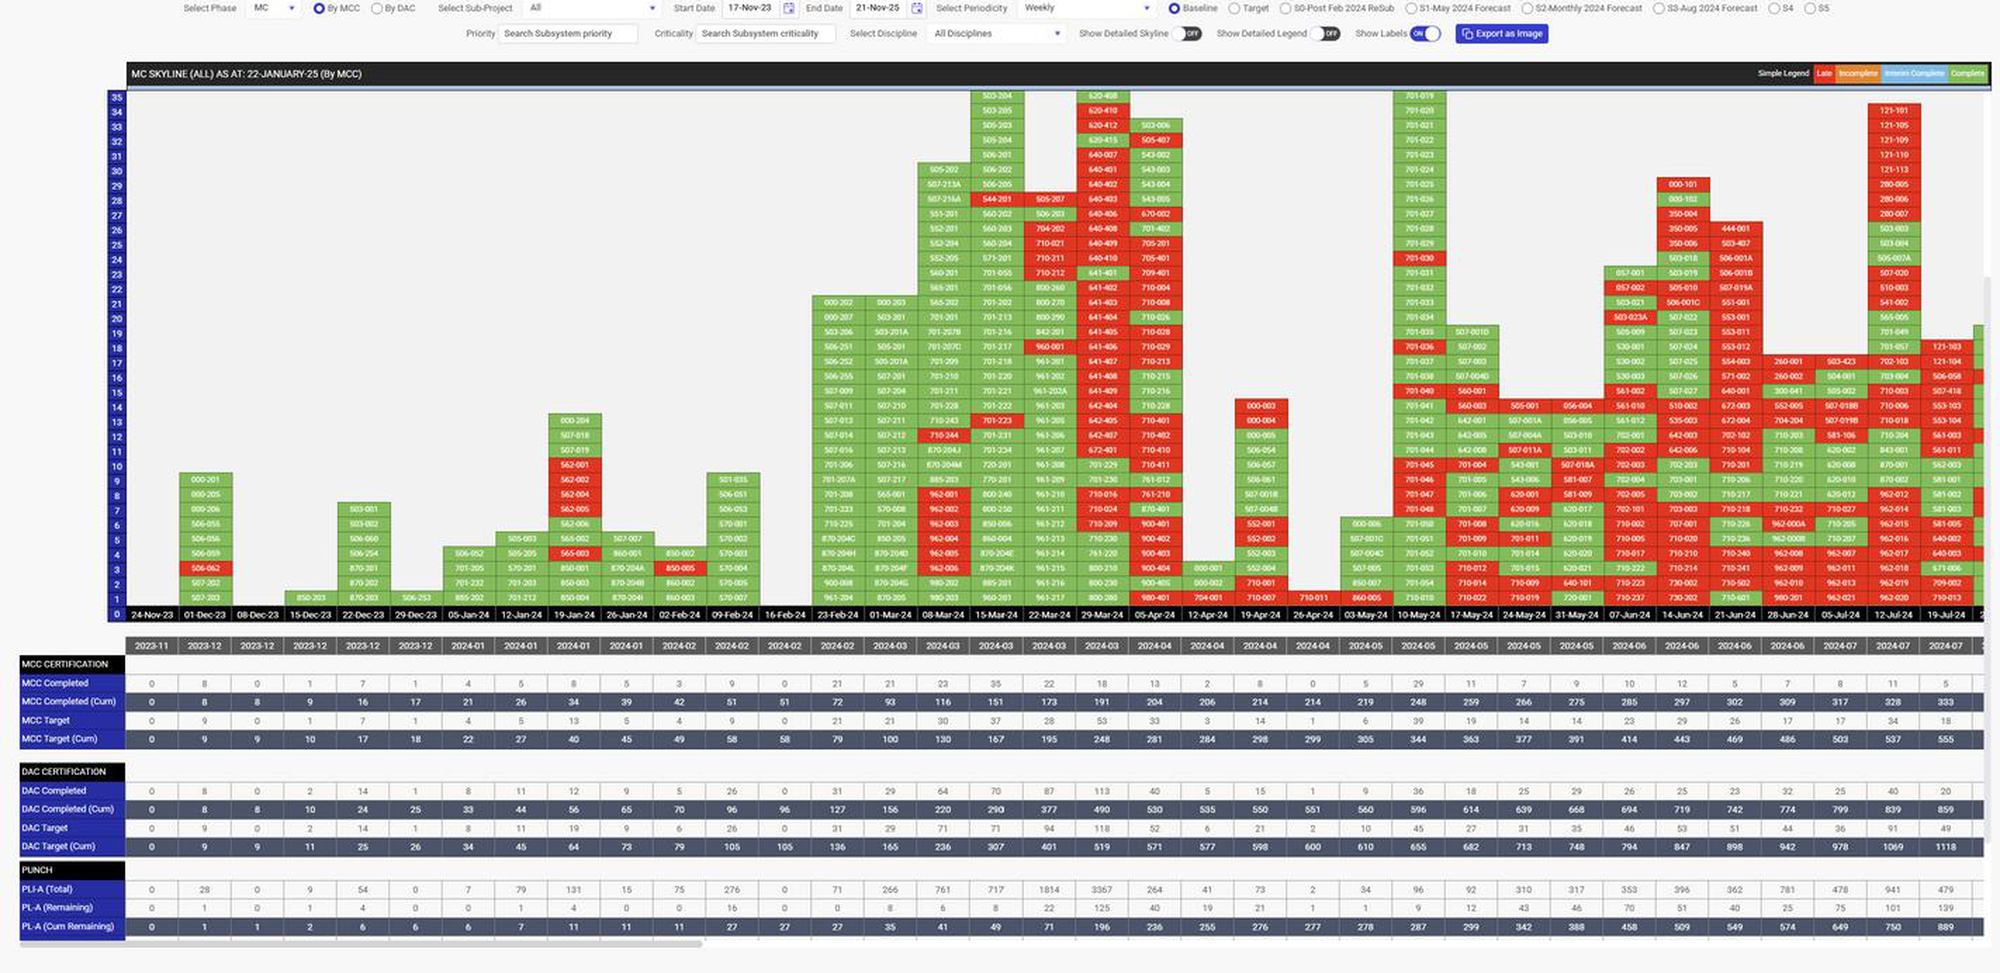
Task: Select the PL-A (Remaining) row label
Action: point(72,907)
